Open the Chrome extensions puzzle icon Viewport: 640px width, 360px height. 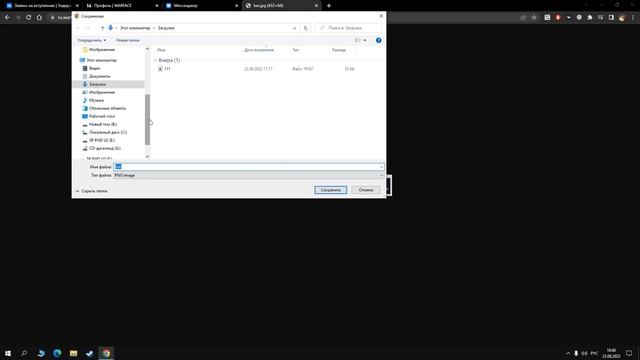coord(590,18)
